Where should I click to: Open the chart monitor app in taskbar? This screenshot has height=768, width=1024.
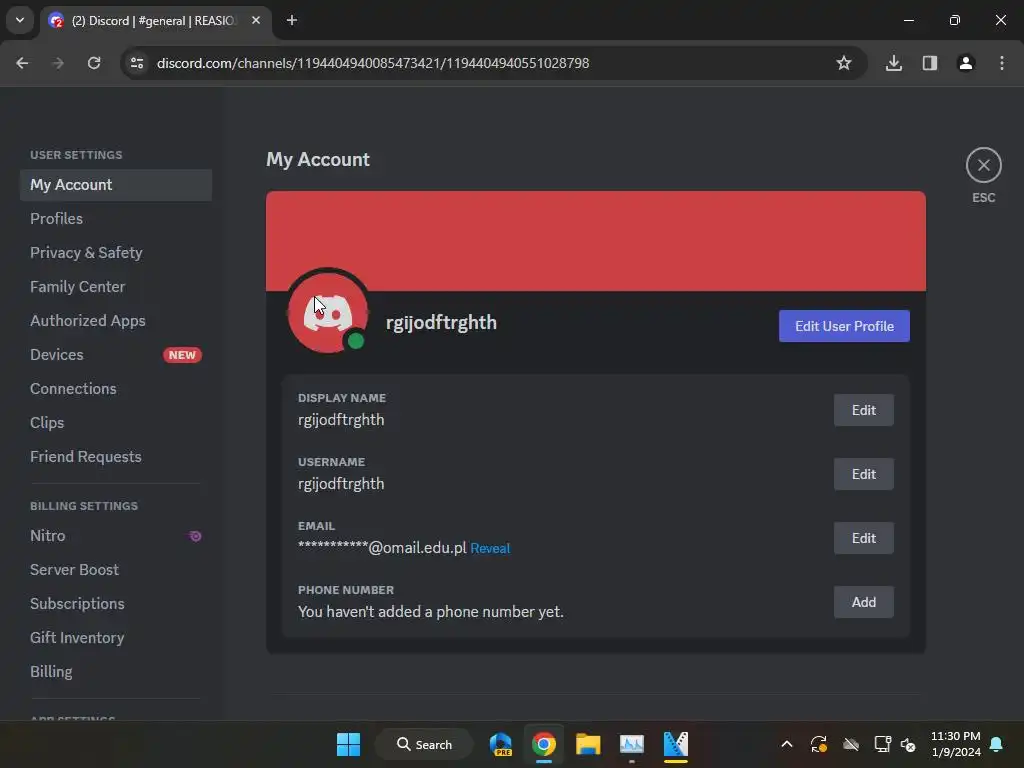[632, 744]
